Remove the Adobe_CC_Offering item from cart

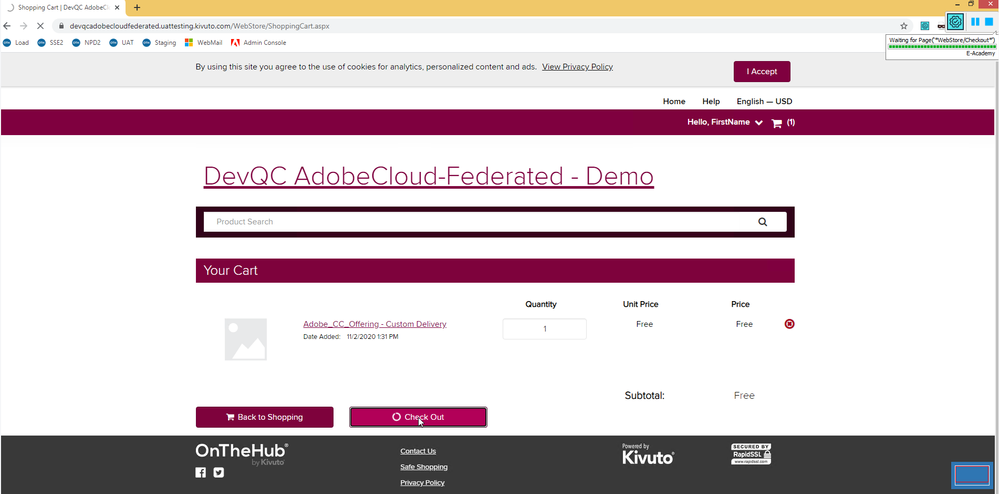point(790,324)
